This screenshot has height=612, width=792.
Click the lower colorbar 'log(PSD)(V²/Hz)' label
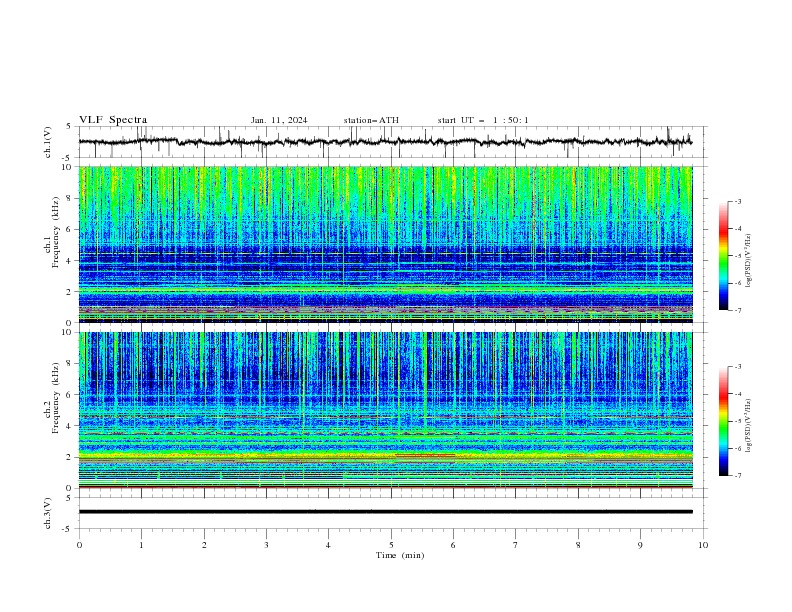click(x=749, y=426)
